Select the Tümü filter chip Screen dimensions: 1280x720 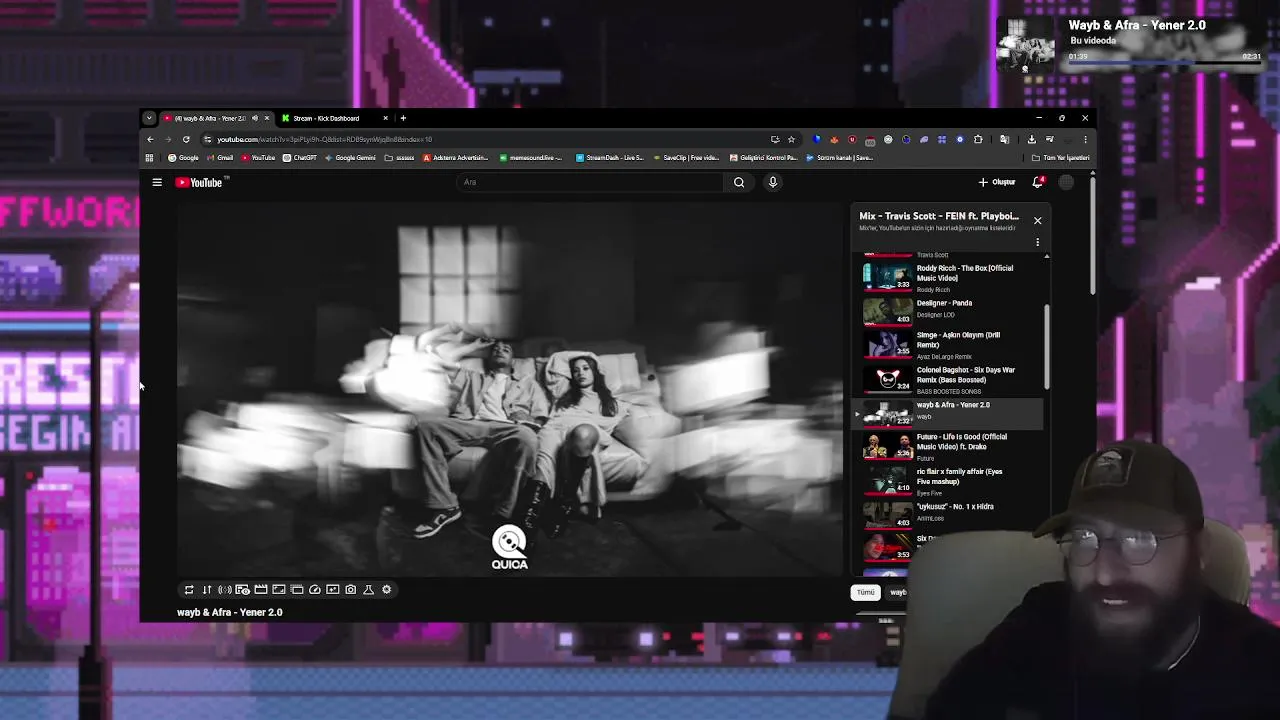(866, 592)
